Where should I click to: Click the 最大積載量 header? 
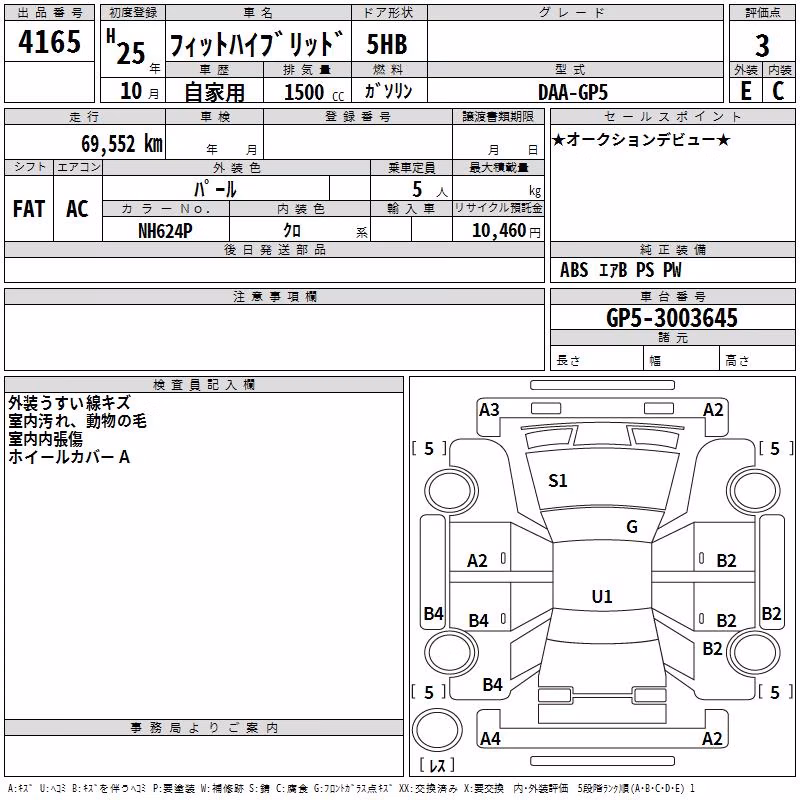pyautogui.click(x=498, y=168)
